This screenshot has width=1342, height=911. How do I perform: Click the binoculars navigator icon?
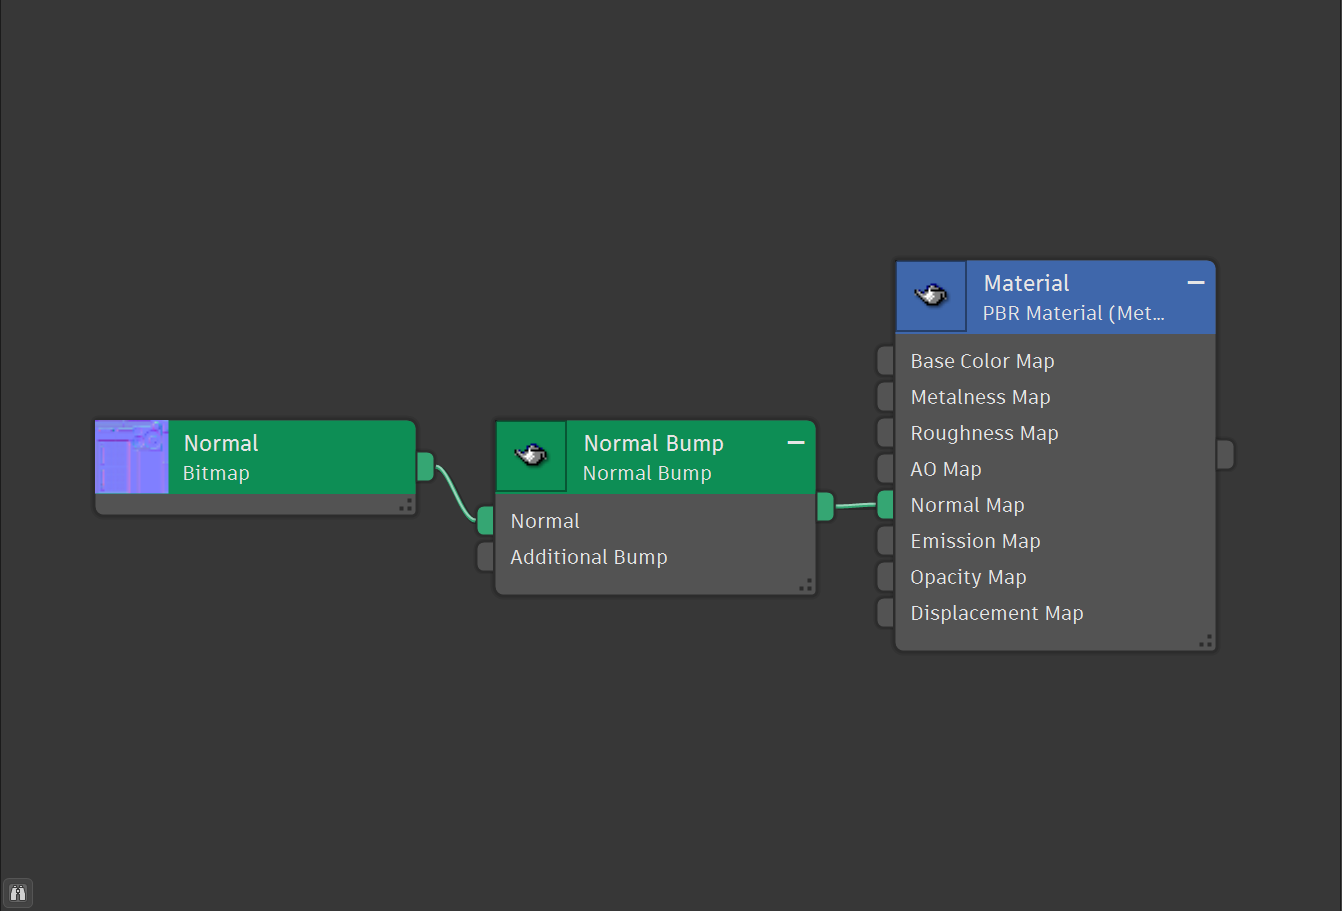pyautogui.click(x=18, y=893)
